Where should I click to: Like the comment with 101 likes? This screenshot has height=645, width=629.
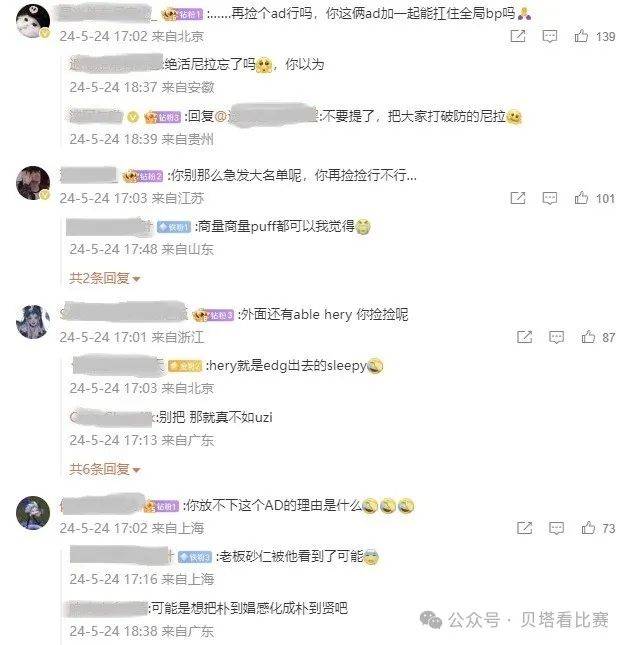pyautogui.click(x=581, y=198)
